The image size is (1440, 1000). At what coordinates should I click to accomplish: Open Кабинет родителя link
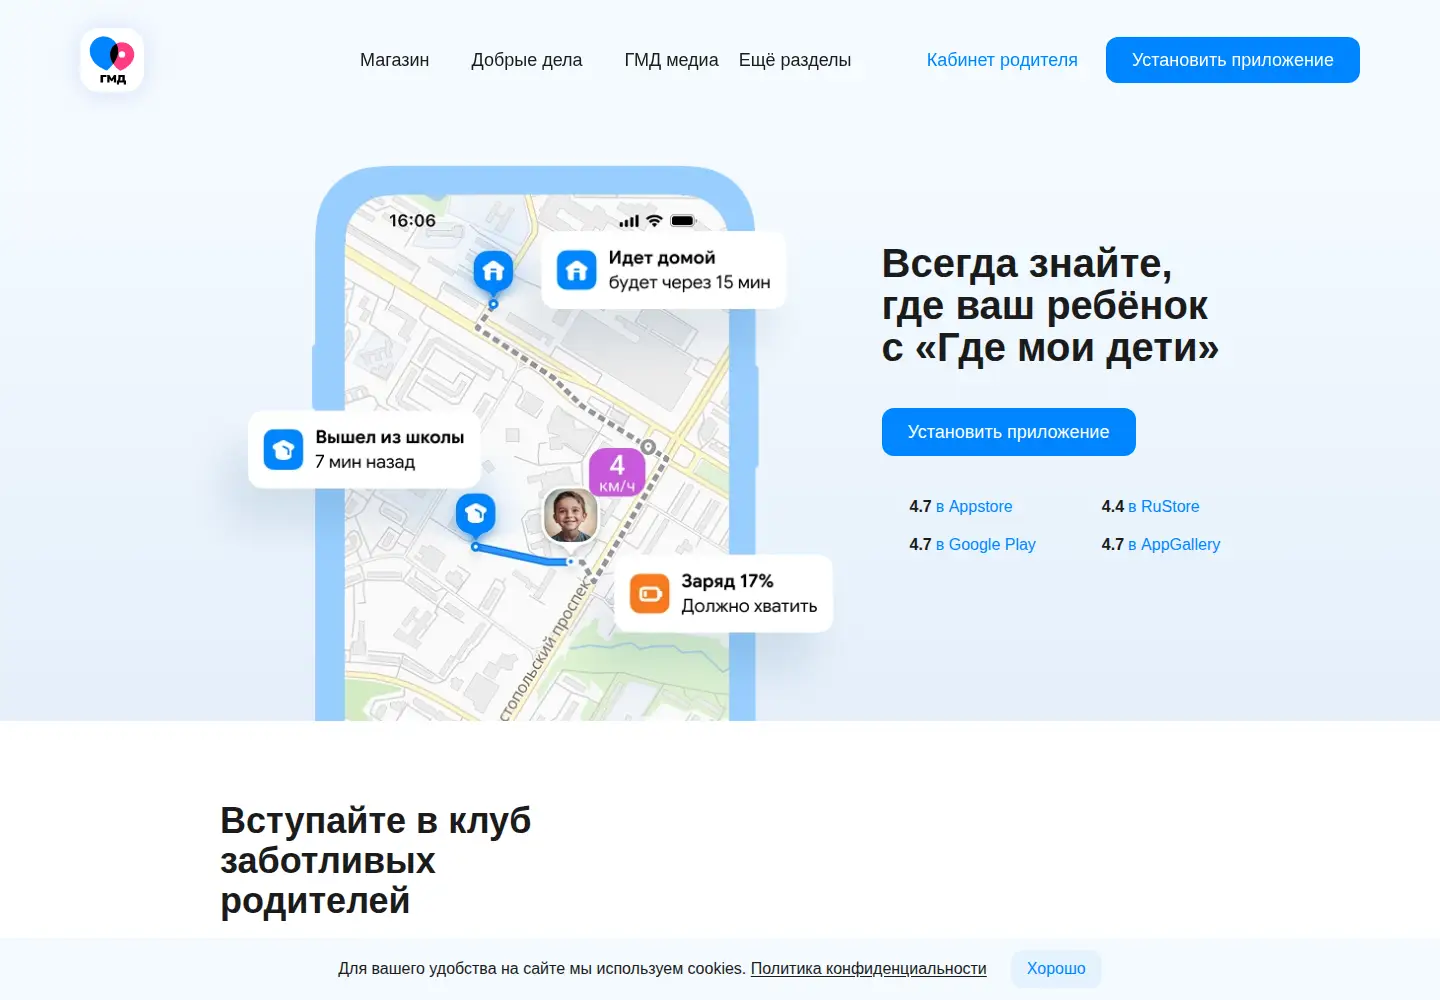(x=1002, y=60)
